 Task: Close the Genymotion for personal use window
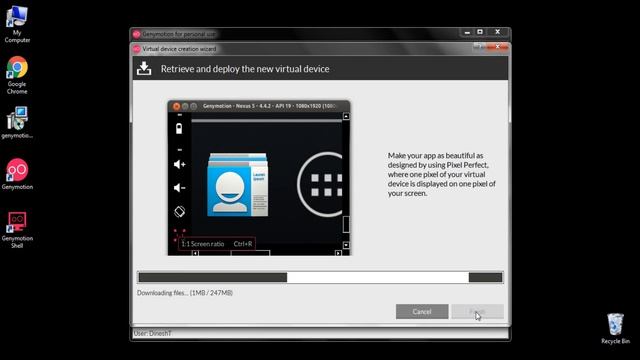click(498, 32)
